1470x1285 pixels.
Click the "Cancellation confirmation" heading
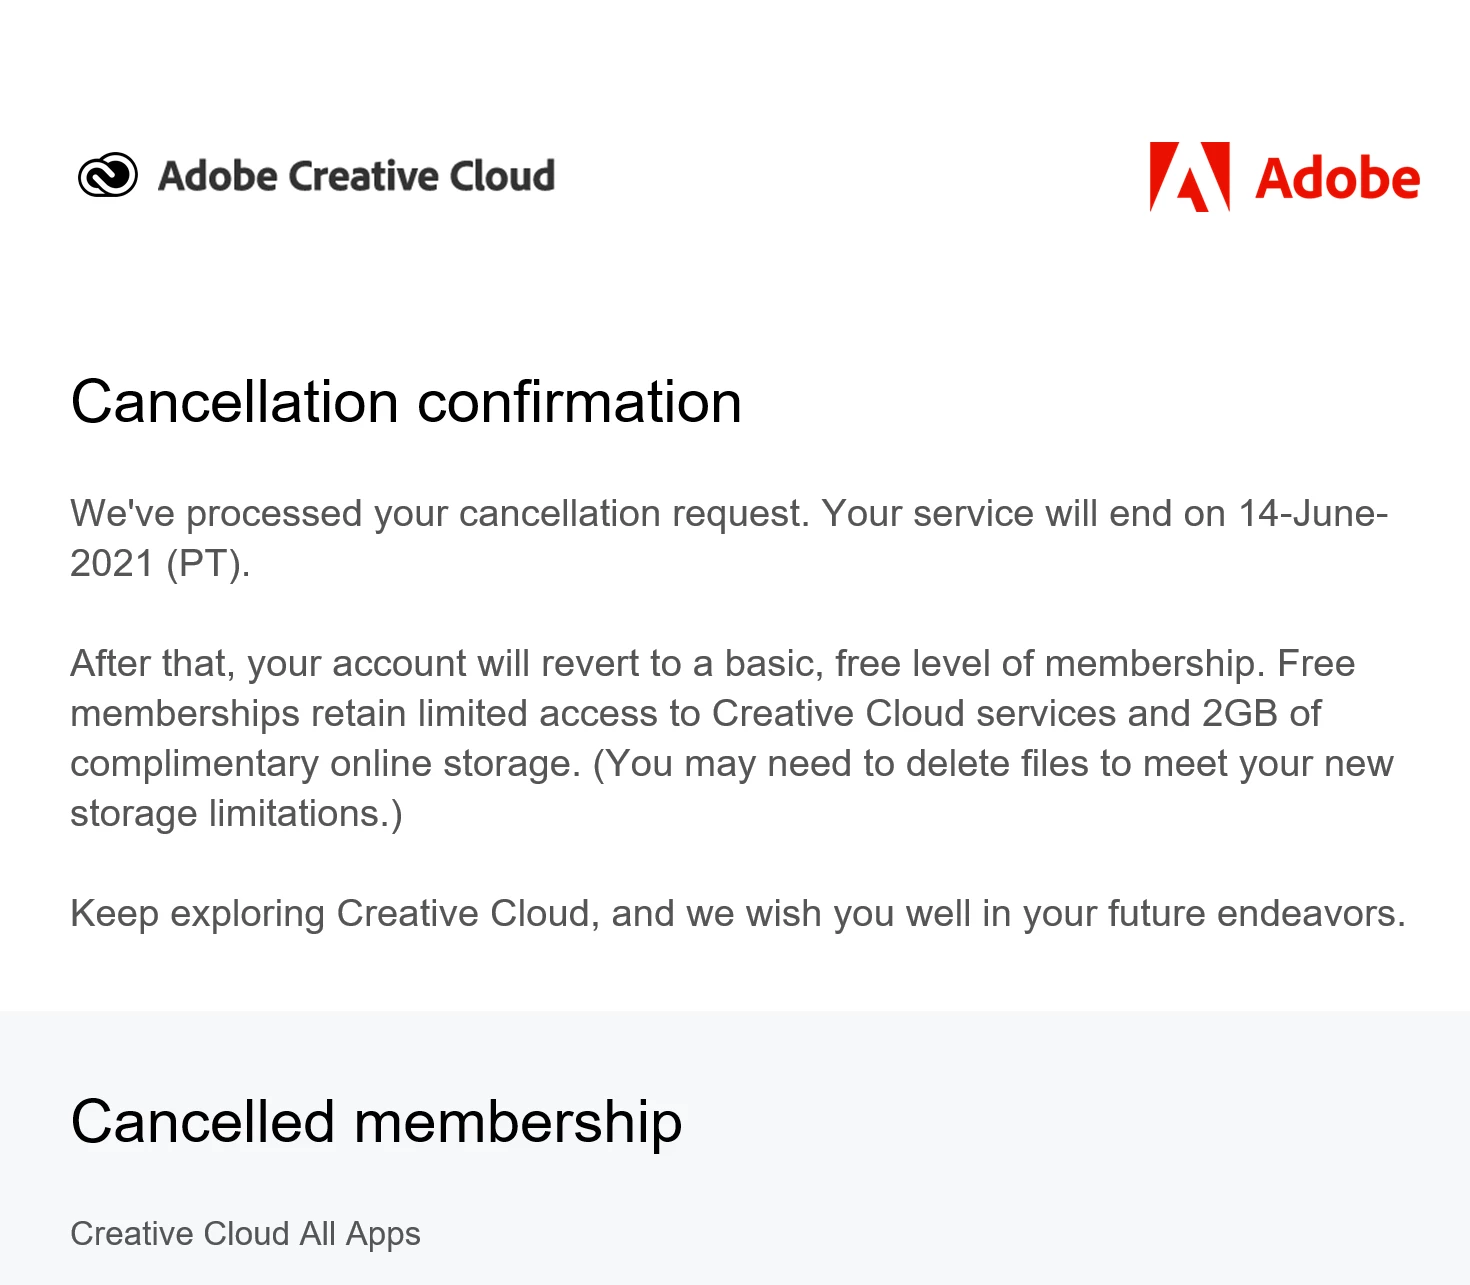(406, 402)
